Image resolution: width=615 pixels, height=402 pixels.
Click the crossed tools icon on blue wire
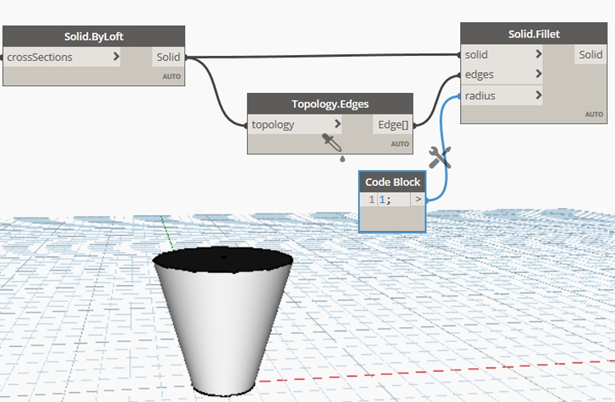[x=439, y=157]
